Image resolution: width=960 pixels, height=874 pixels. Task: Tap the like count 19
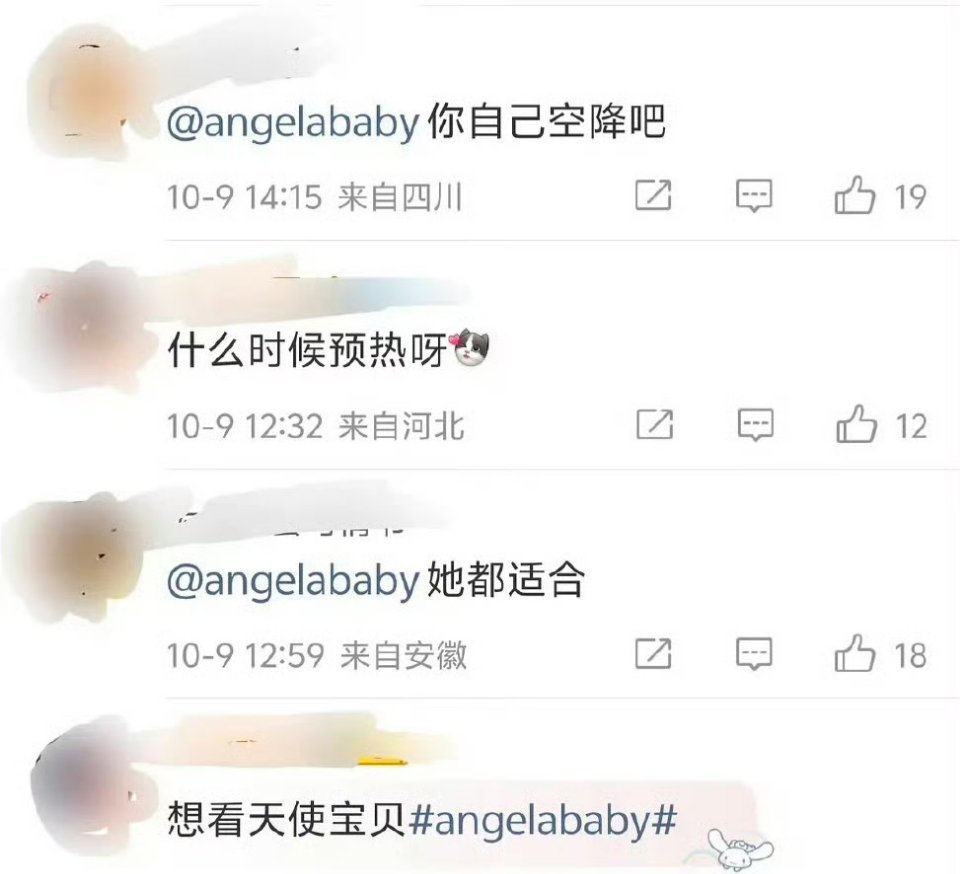[910, 197]
